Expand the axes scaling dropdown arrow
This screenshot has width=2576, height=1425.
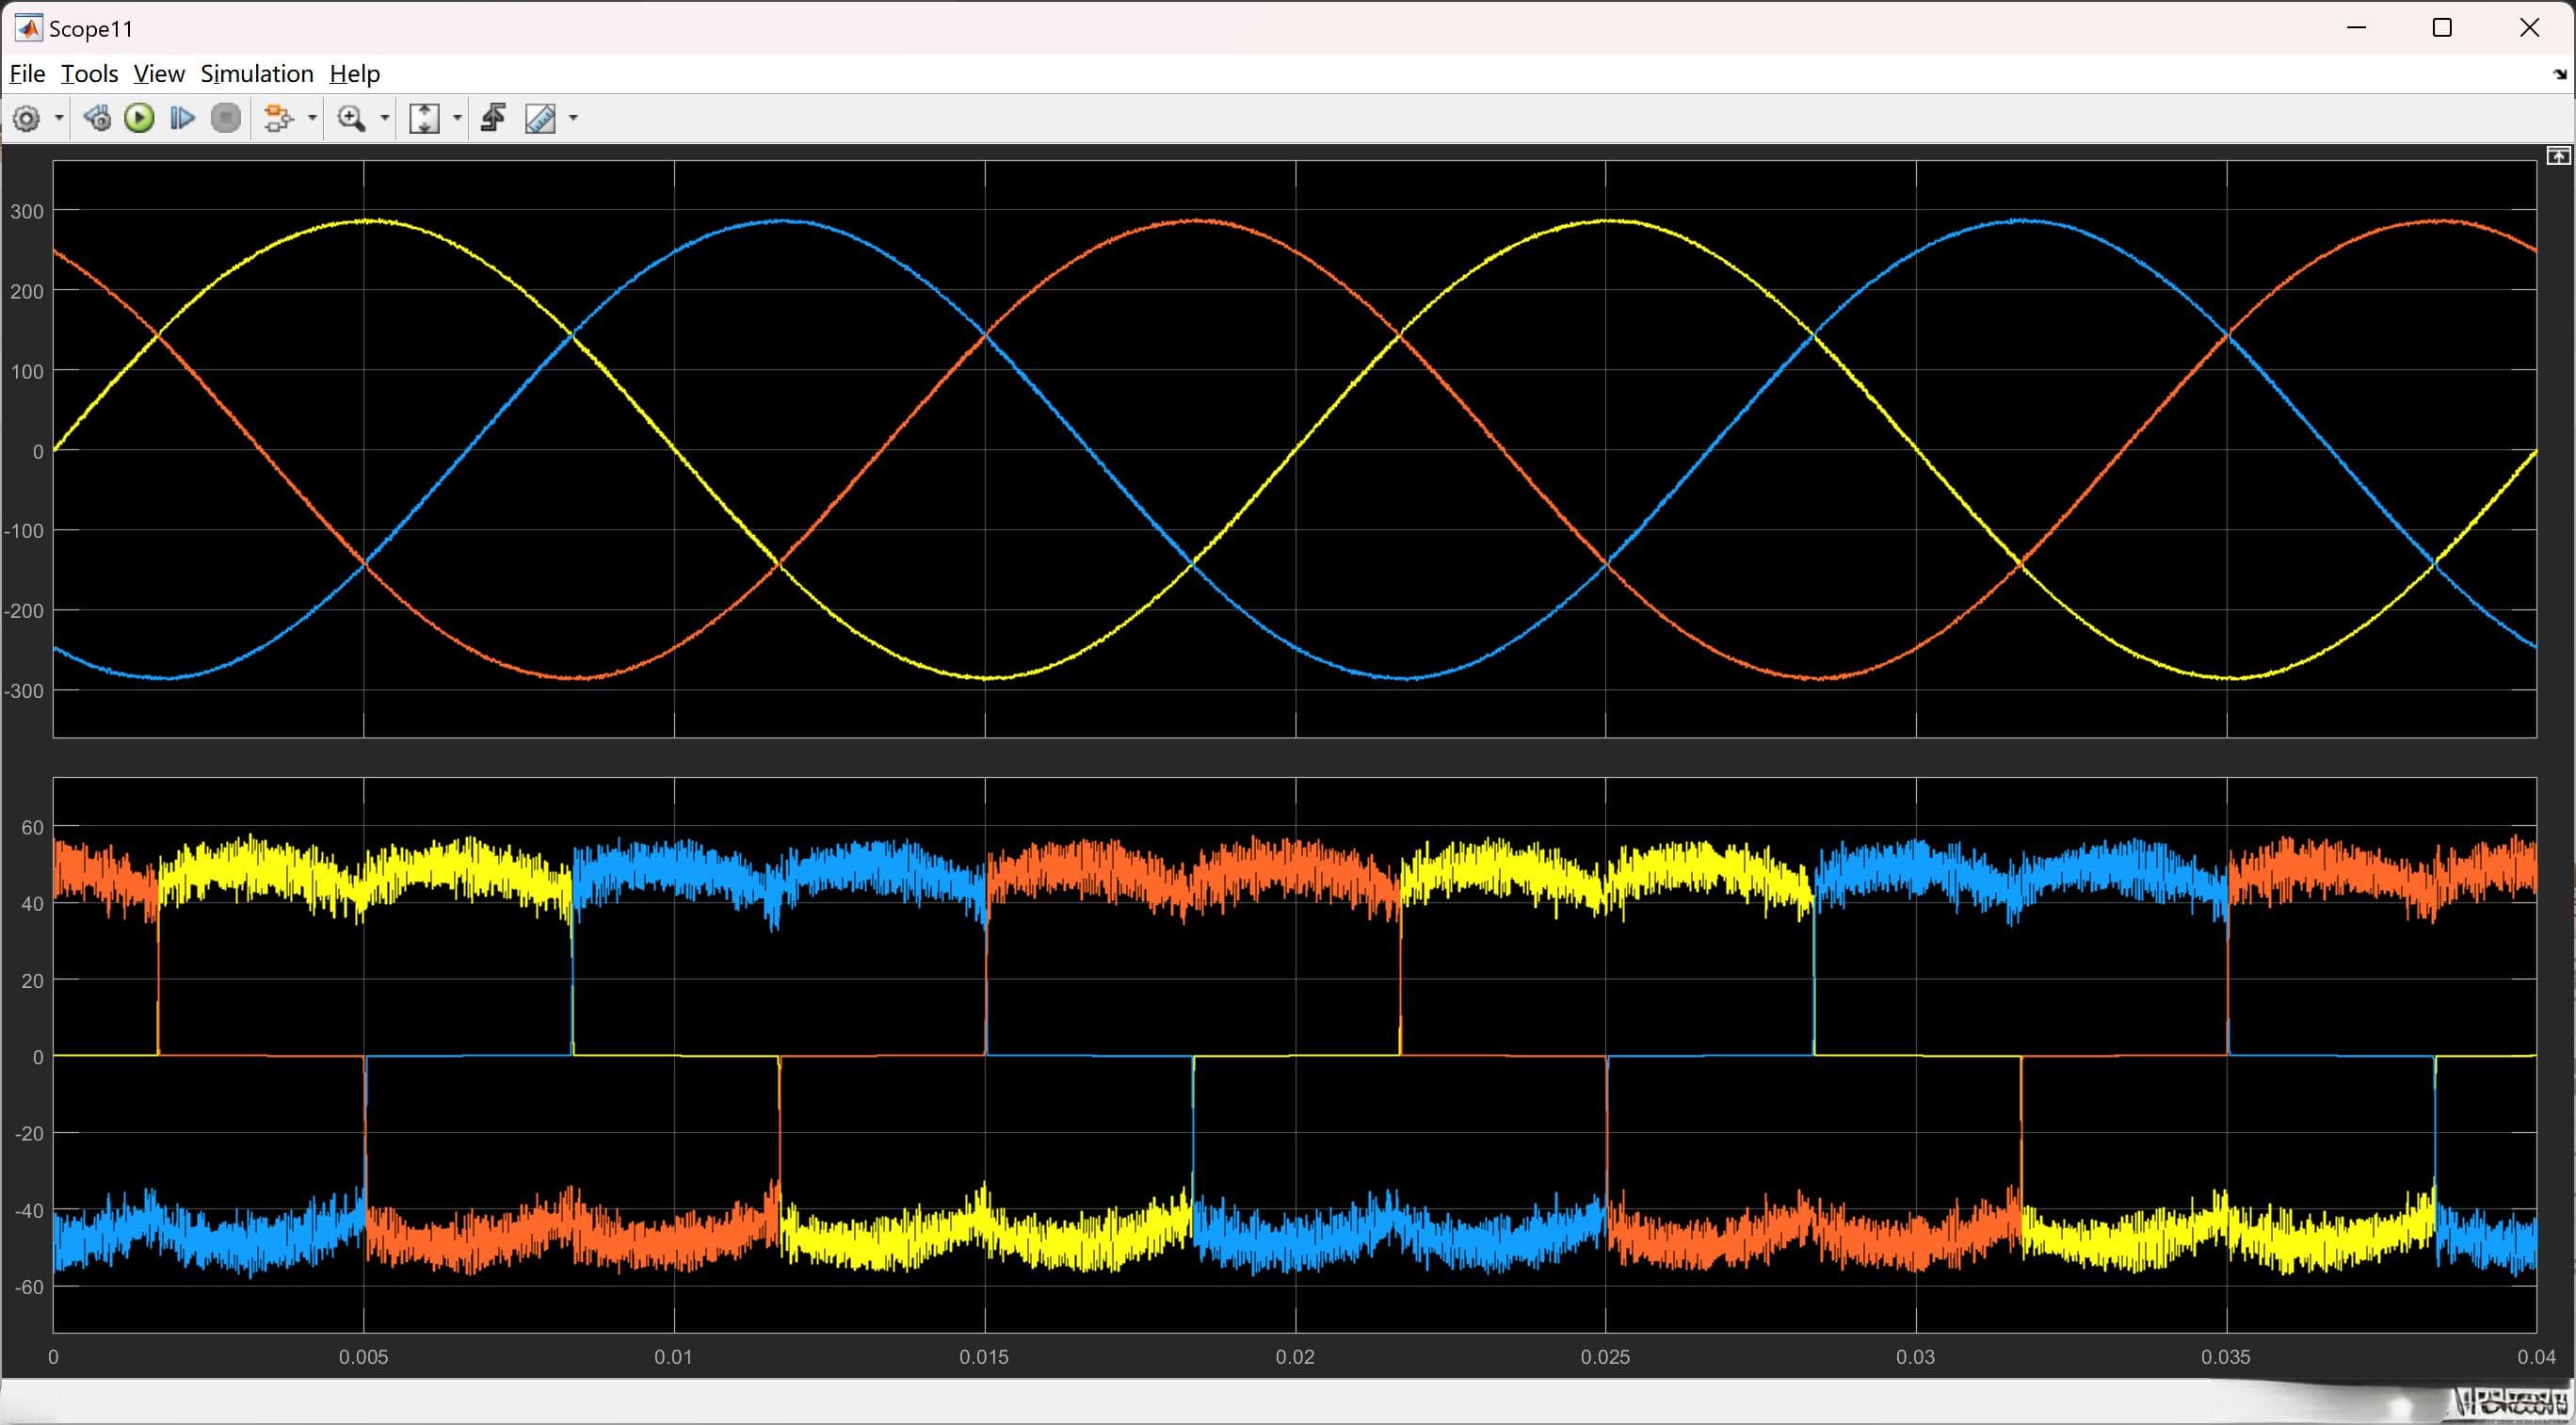click(x=457, y=118)
